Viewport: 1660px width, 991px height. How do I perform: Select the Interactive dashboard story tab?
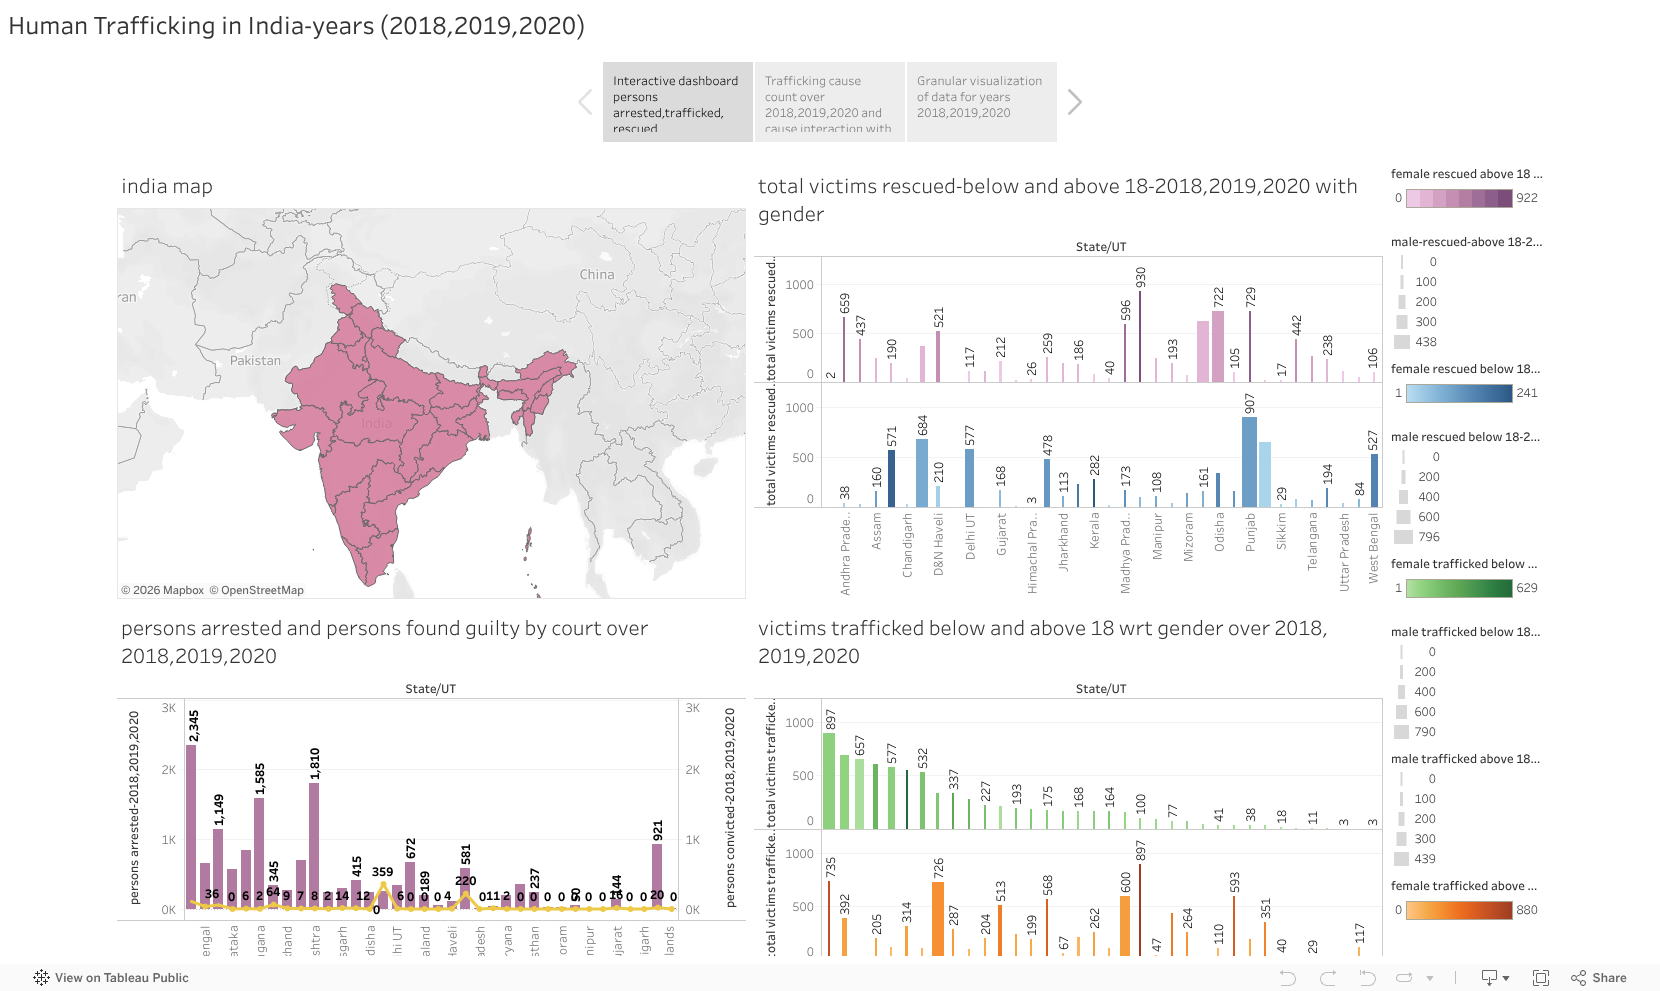pyautogui.click(x=677, y=102)
